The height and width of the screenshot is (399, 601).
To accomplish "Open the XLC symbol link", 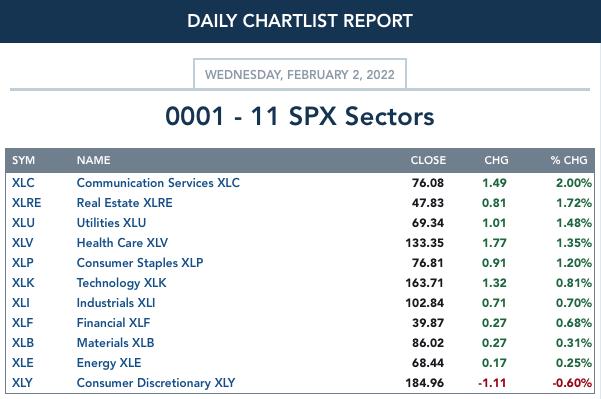I will tap(23, 183).
